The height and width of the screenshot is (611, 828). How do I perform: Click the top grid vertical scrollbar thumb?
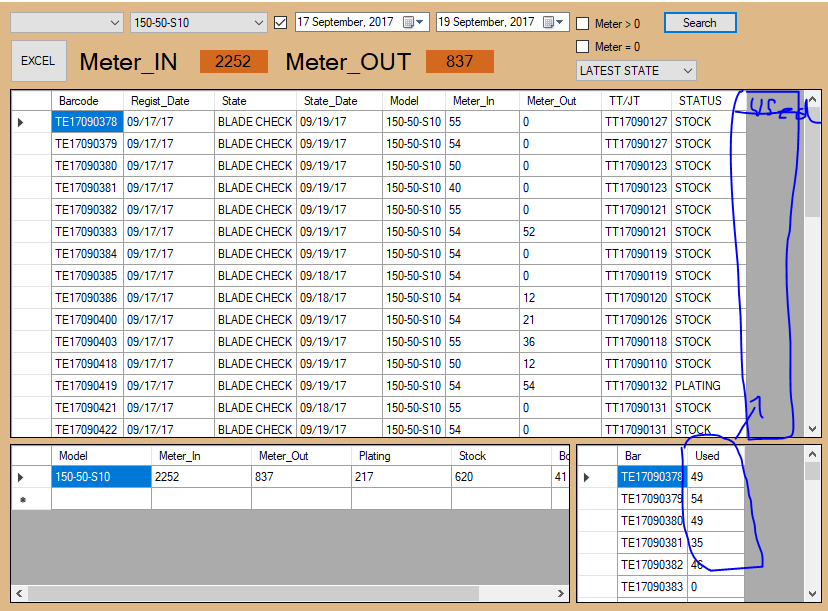(x=812, y=162)
